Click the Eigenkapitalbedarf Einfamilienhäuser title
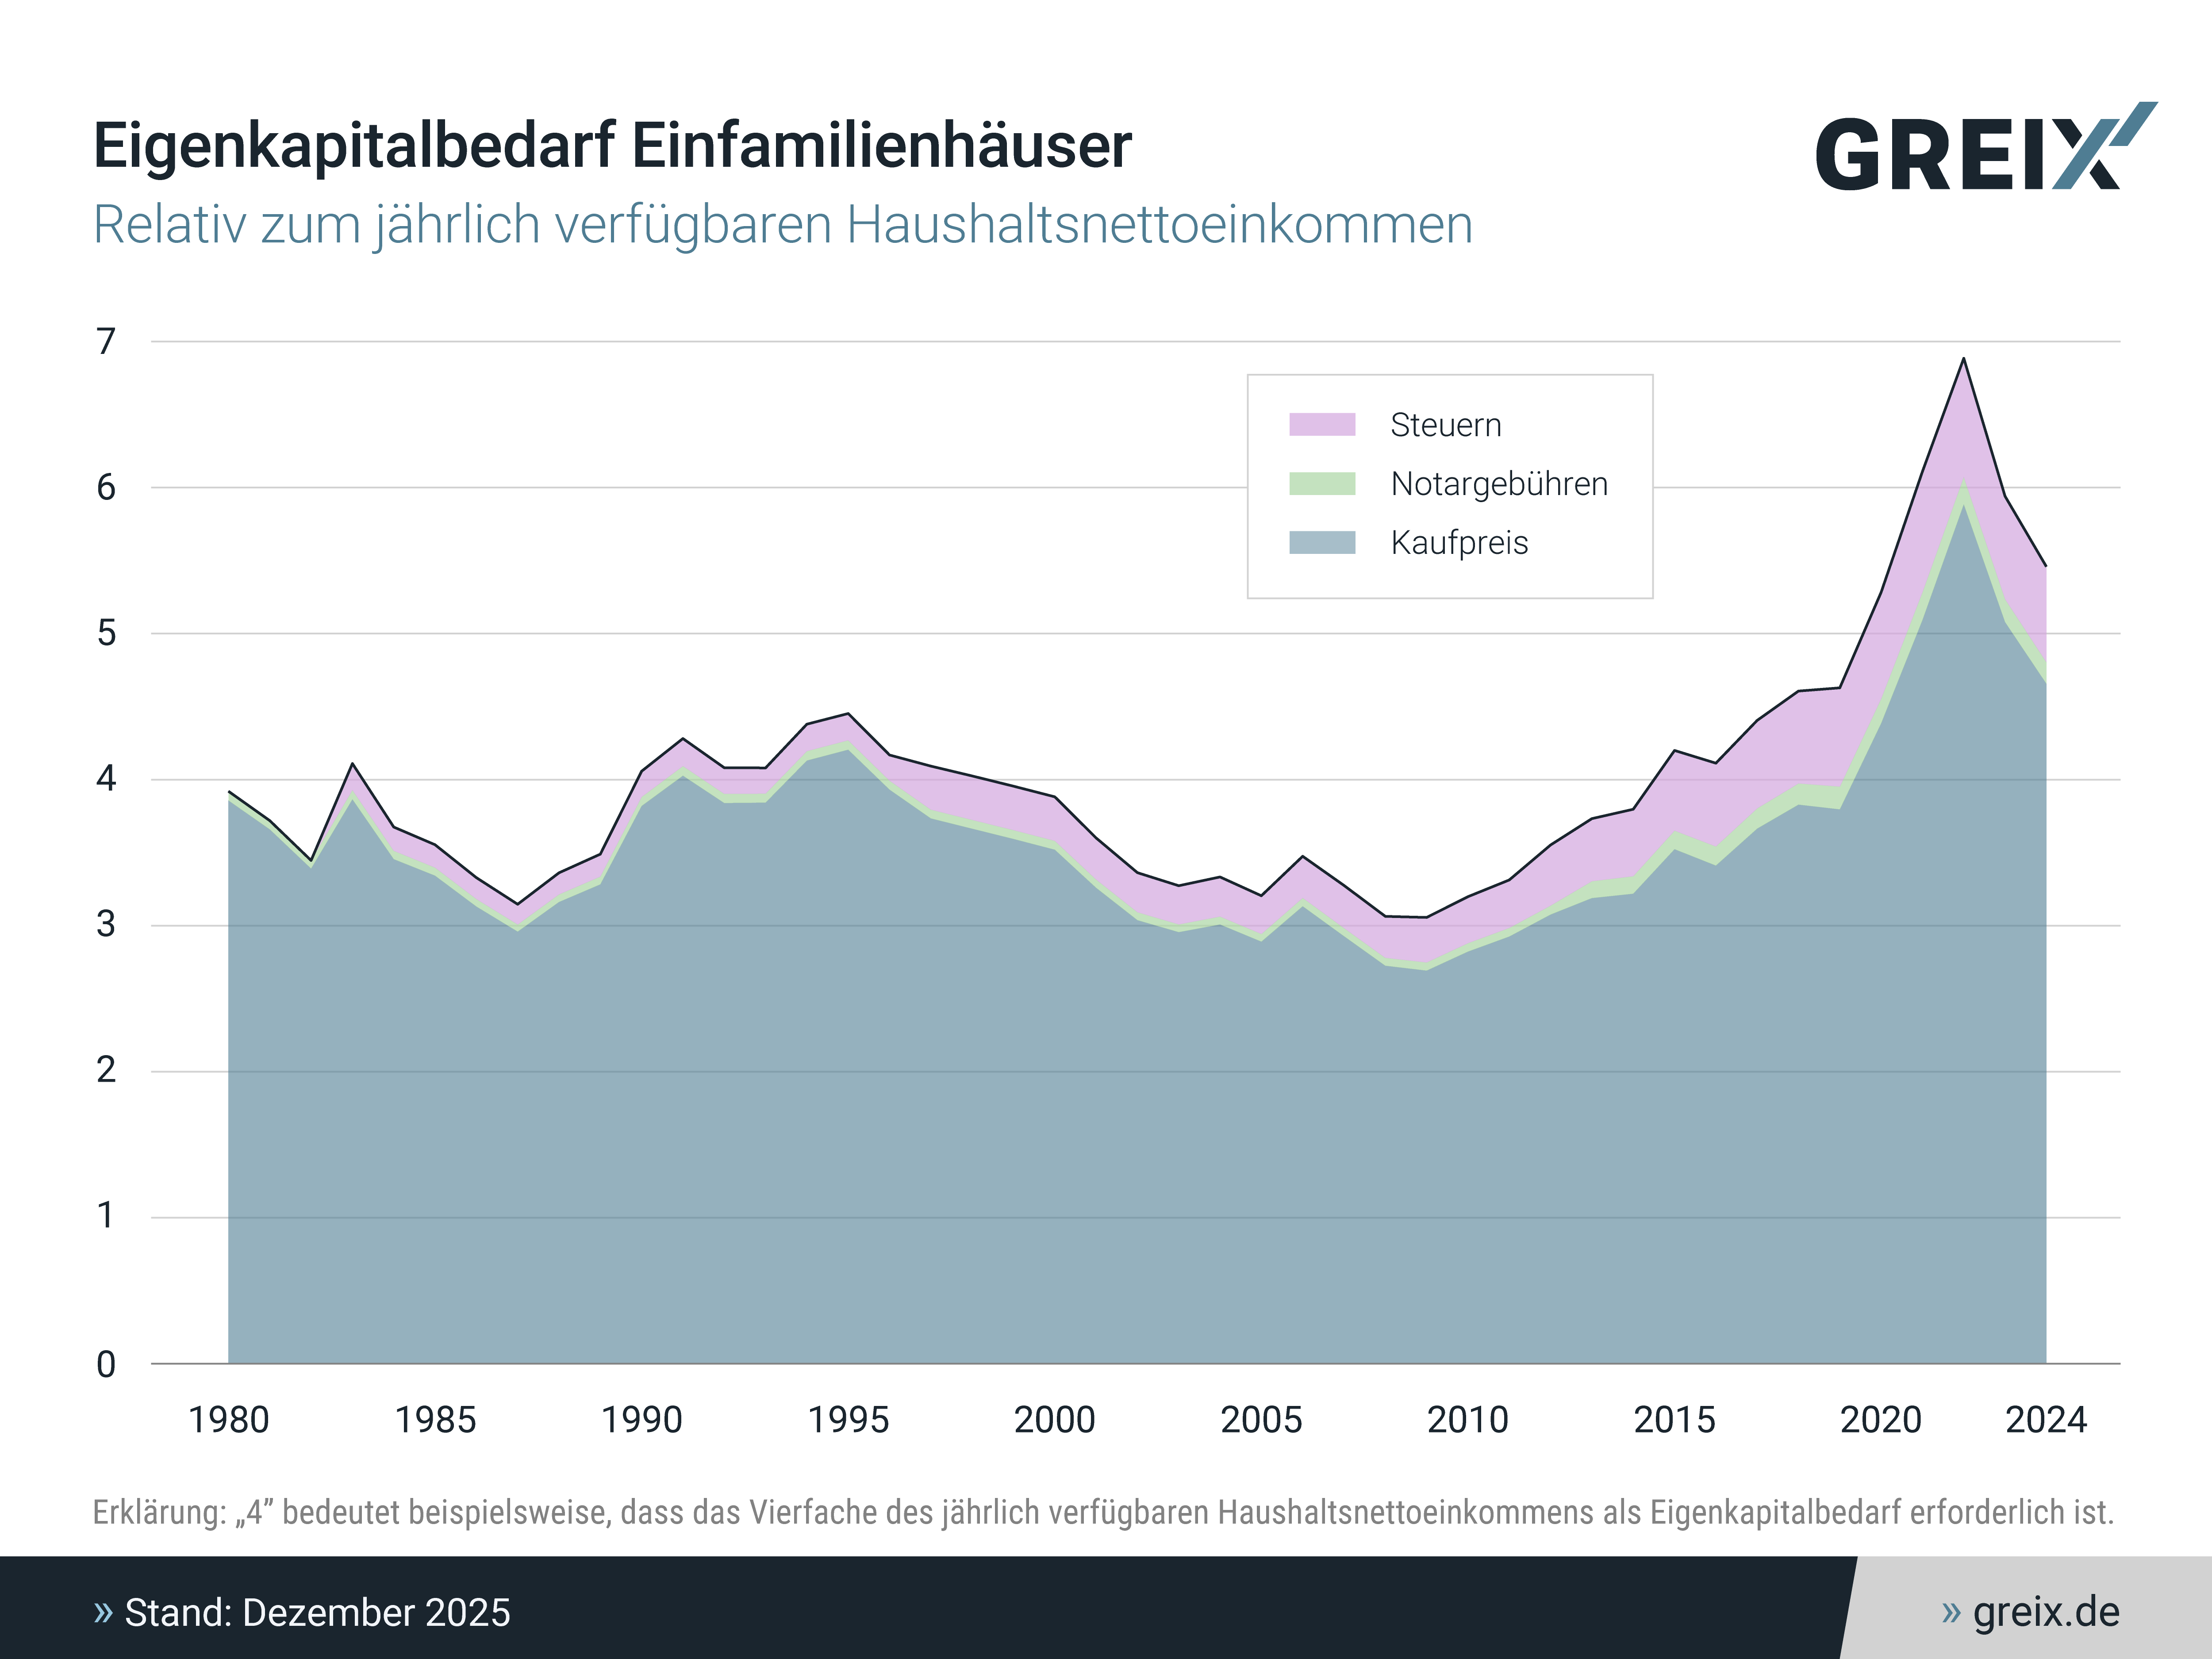The width and height of the screenshot is (2212, 1659). click(612, 146)
